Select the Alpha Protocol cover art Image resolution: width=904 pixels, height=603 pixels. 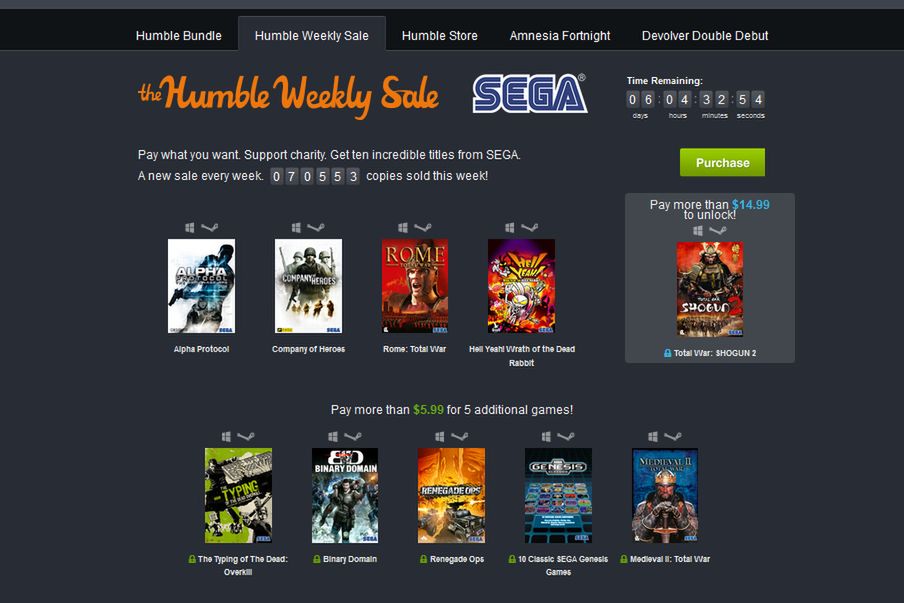pyautogui.click(x=201, y=286)
